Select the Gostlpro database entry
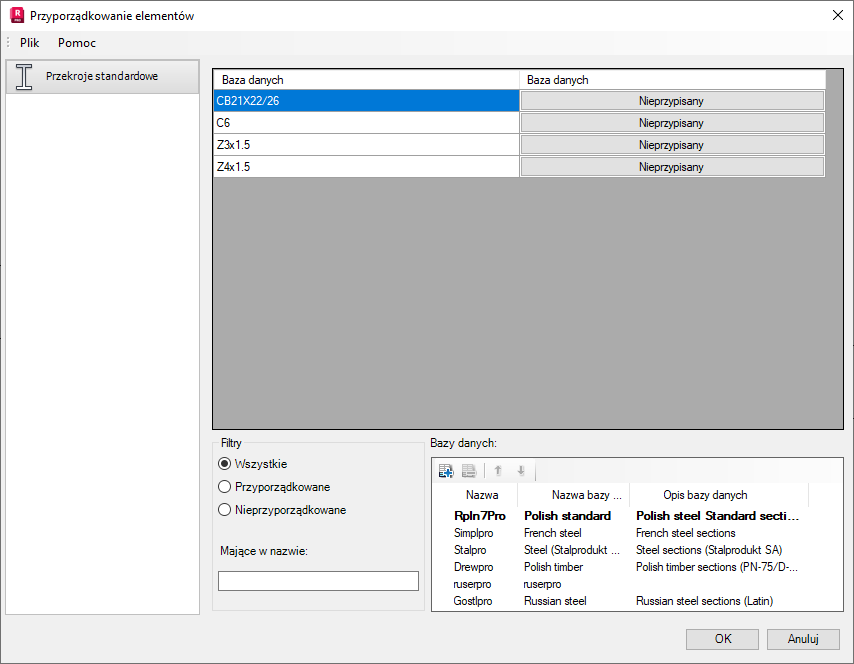 472,601
